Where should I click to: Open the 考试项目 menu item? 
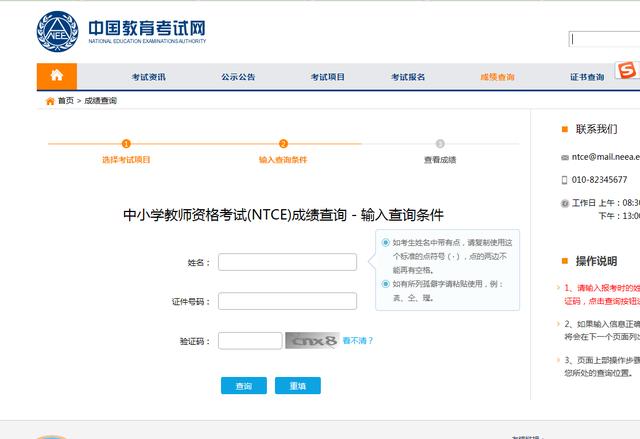tap(328, 77)
